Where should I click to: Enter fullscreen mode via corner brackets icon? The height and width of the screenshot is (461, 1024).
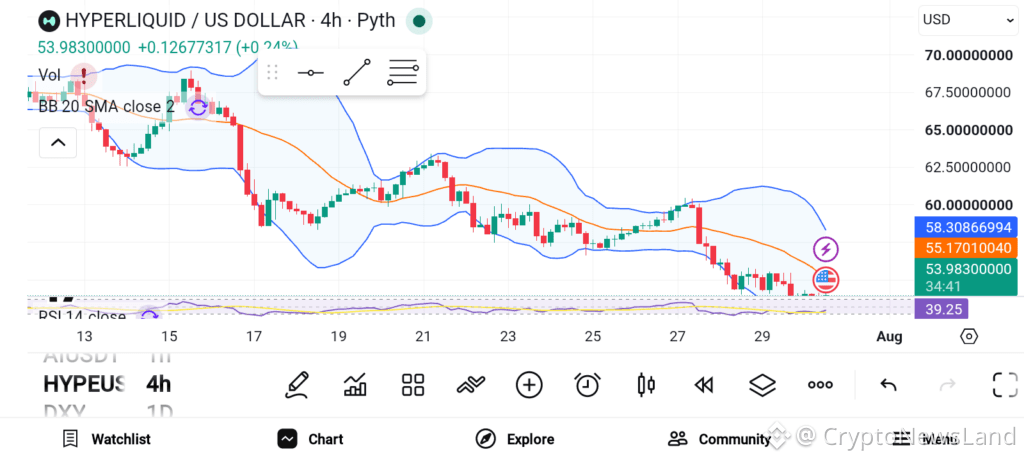[x=1005, y=385]
